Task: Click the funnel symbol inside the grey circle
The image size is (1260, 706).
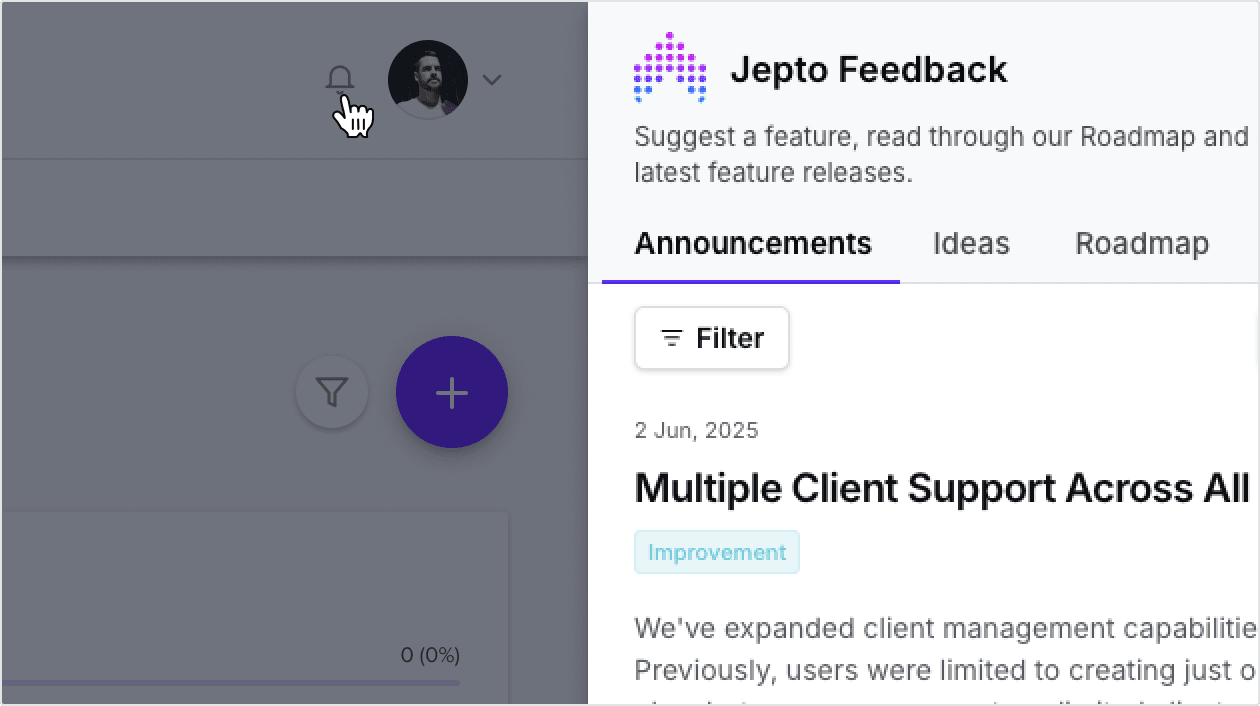Action: pyautogui.click(x=332, y=392)
